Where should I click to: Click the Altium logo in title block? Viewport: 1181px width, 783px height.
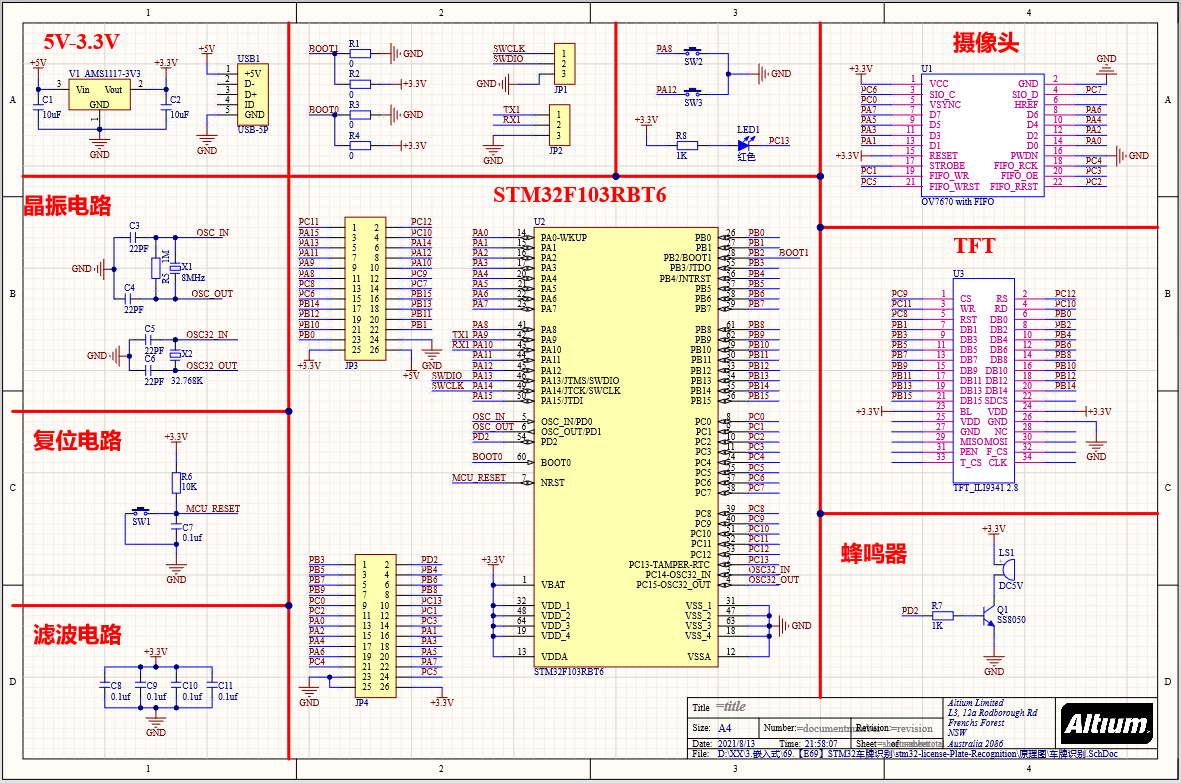pyautogui.click(x=1106, y=724)
